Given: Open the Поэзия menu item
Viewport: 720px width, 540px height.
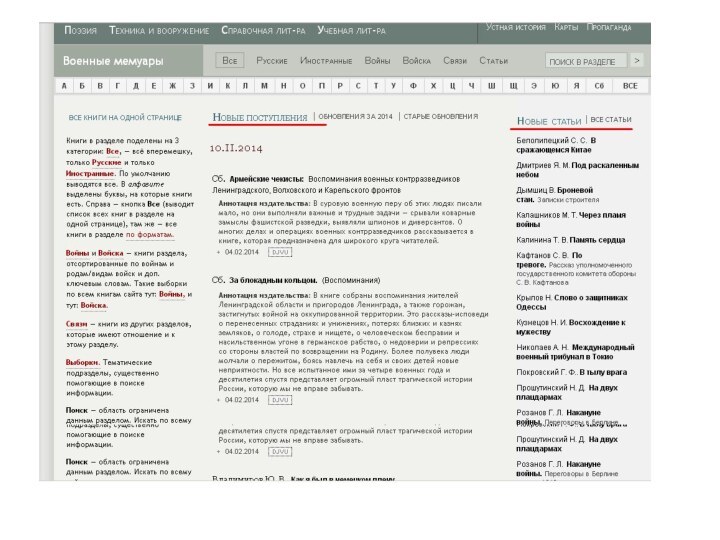Looking at the screenshot, I should [81, 30].
